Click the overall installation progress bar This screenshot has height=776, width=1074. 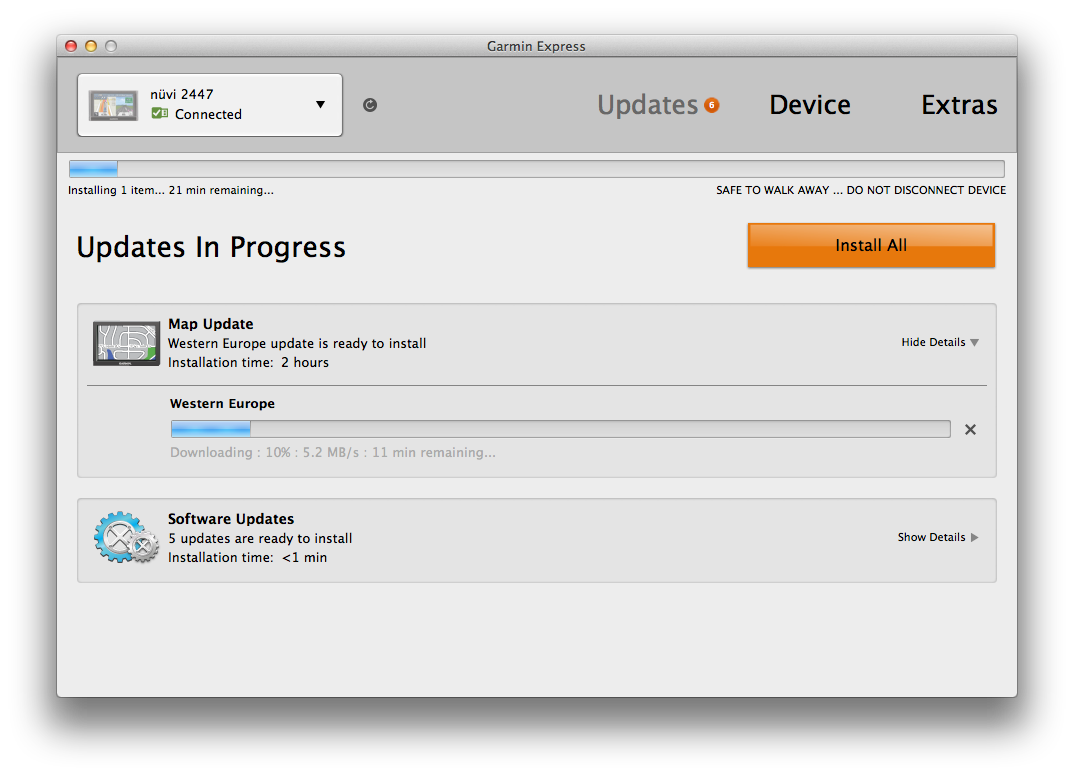537,168
